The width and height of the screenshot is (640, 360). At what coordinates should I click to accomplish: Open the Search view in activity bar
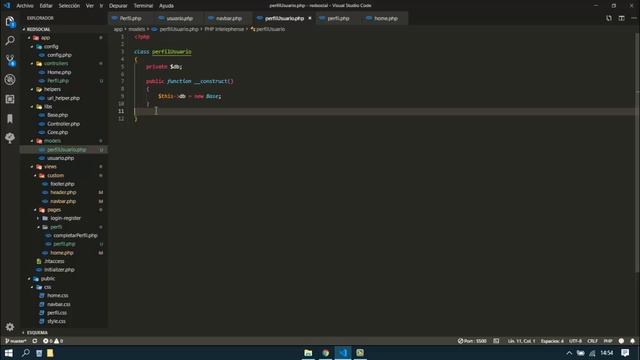pos(10,40)
